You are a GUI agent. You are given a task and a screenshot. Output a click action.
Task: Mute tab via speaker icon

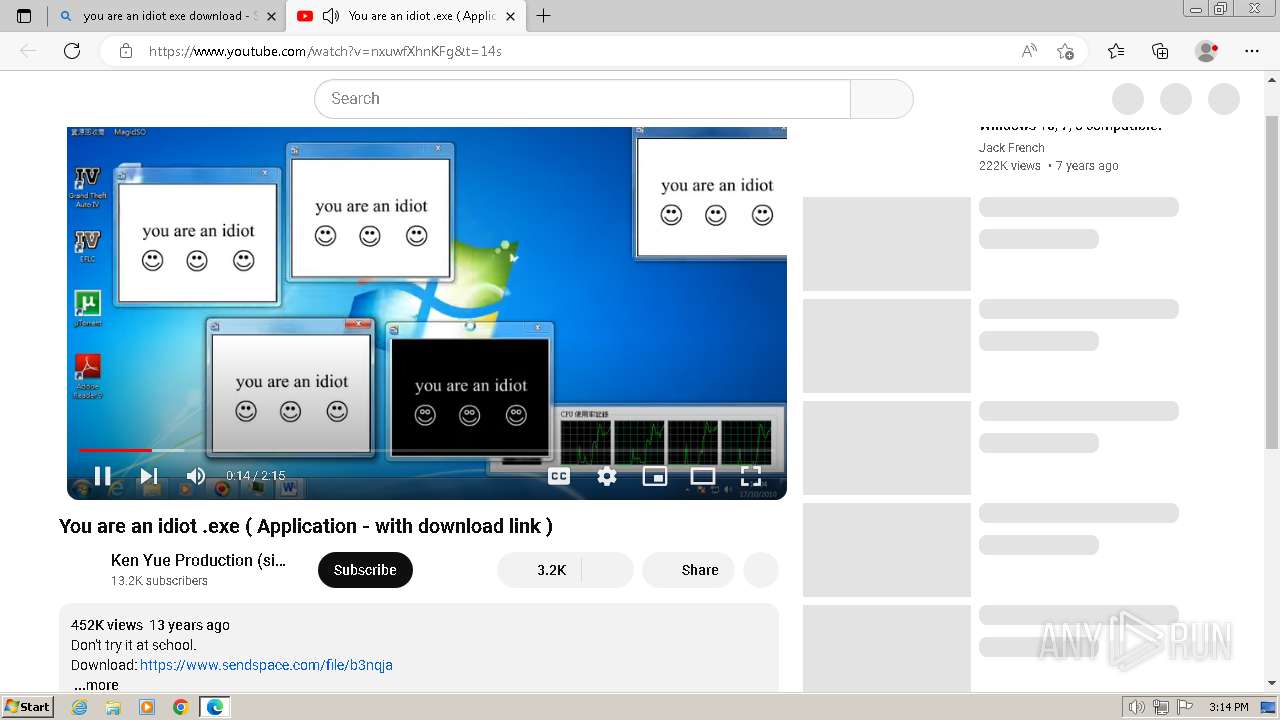330,16
